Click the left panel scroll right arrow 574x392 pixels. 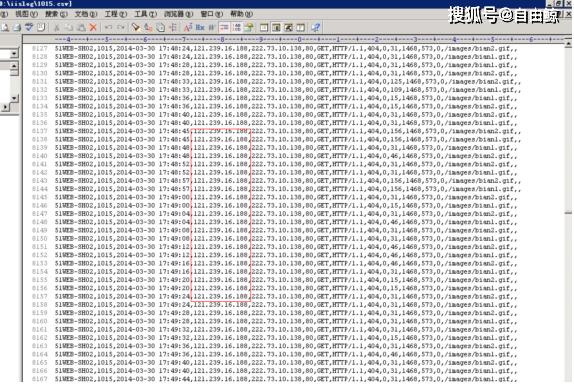tap(5, 107)
